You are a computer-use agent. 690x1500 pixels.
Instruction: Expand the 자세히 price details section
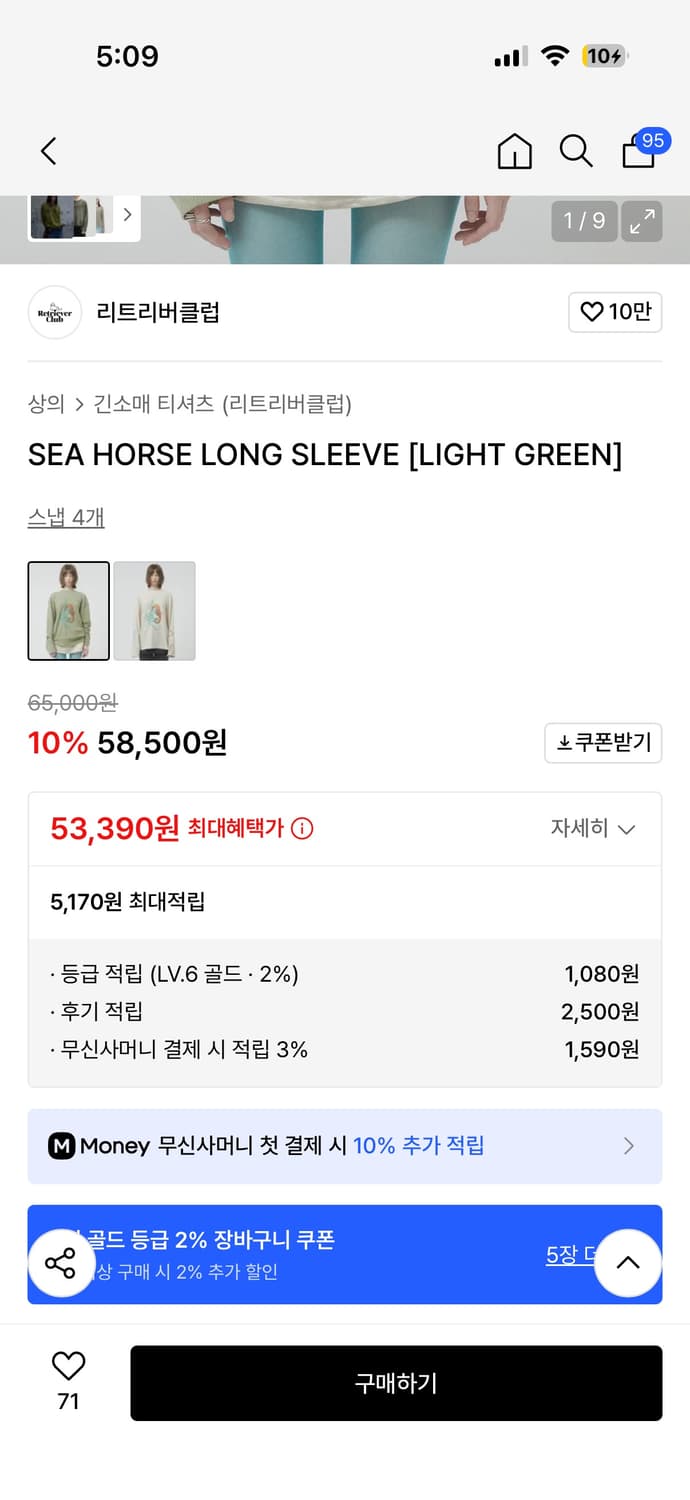594,828
